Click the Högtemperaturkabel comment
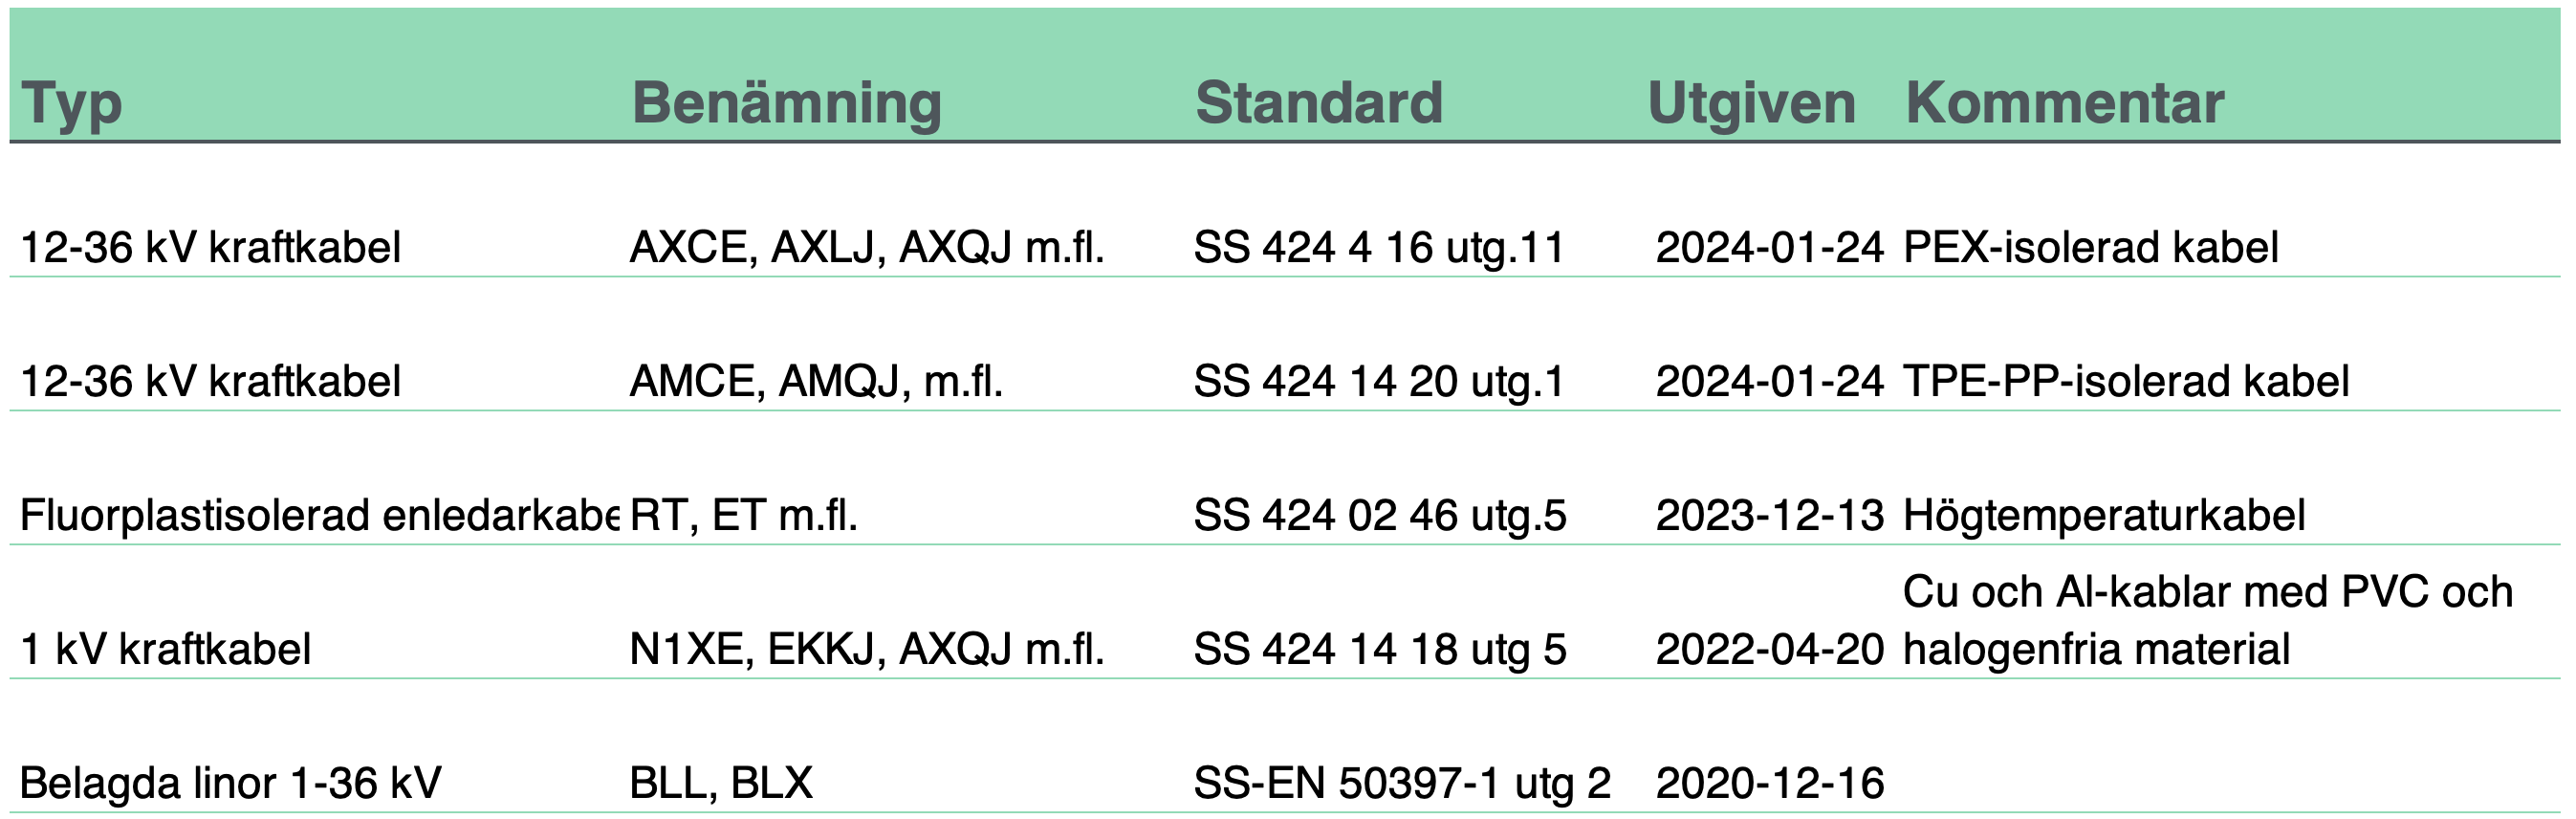Image resolution: width=2576 pixels, height=819 pixels. 2103,515
